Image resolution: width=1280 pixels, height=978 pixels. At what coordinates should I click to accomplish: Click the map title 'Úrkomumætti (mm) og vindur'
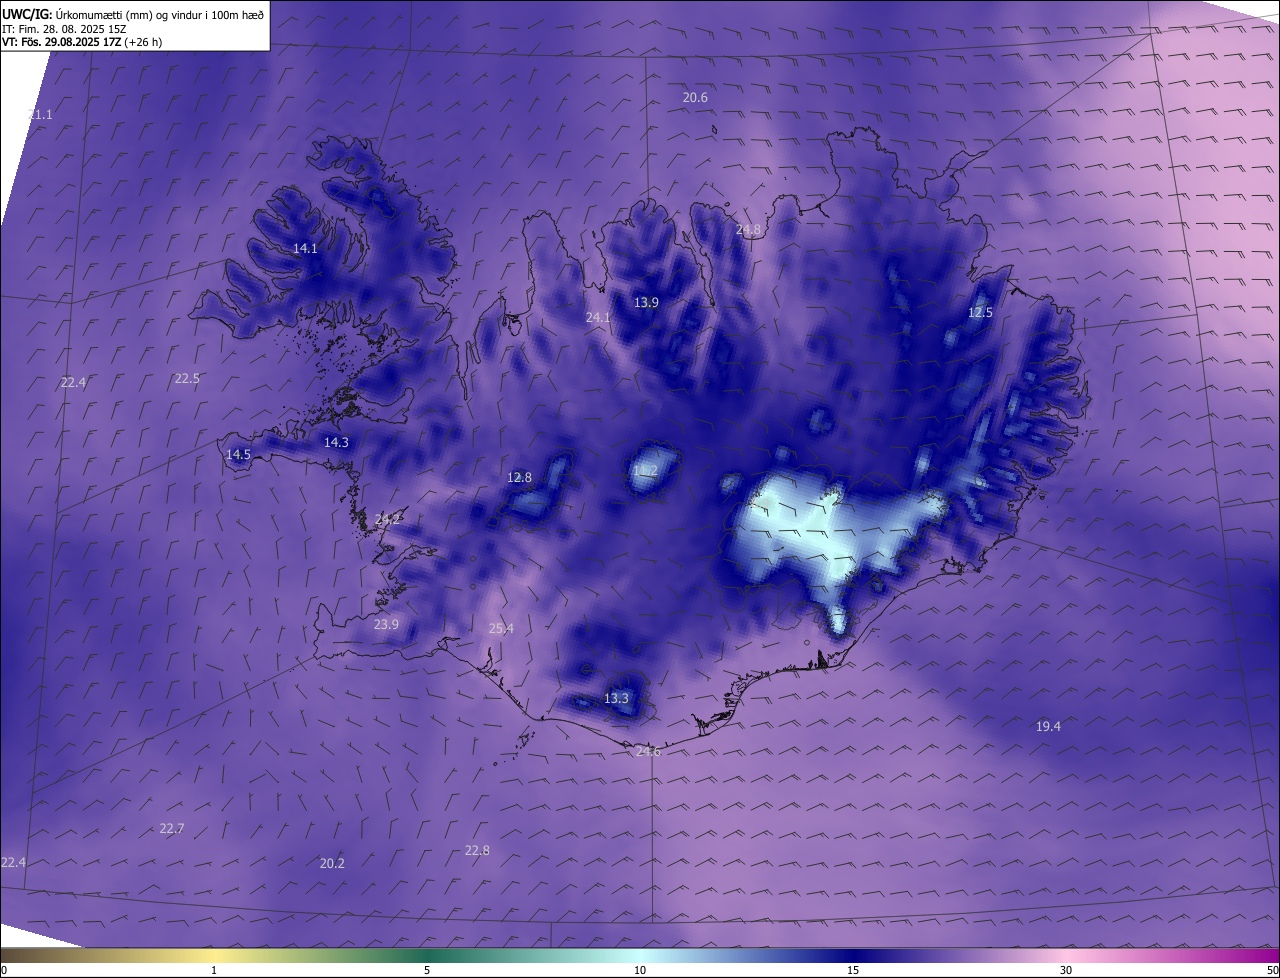(127, 14)
